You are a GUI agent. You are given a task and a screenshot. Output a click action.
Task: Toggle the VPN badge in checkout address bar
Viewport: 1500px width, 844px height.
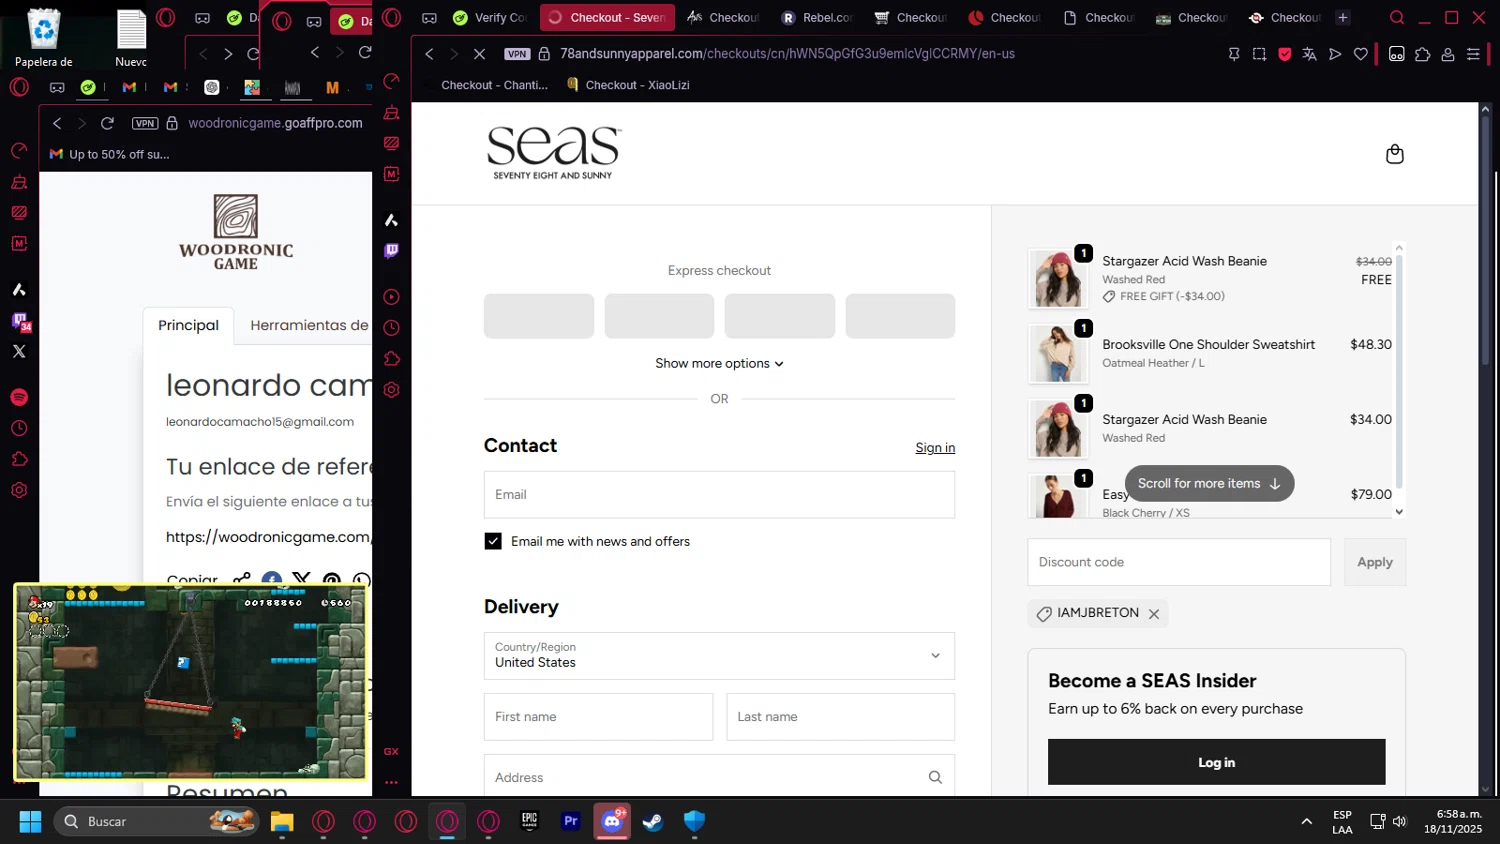517,54
